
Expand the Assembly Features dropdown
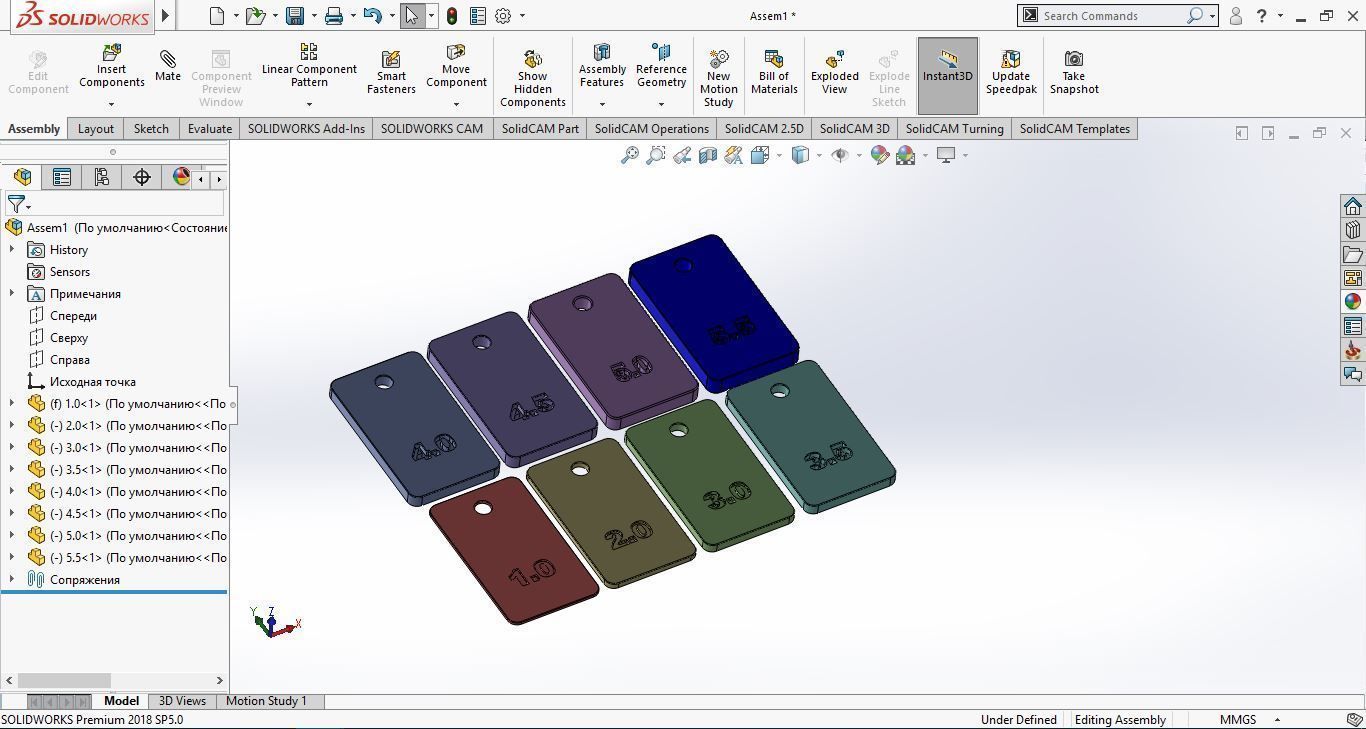point(602,104)
